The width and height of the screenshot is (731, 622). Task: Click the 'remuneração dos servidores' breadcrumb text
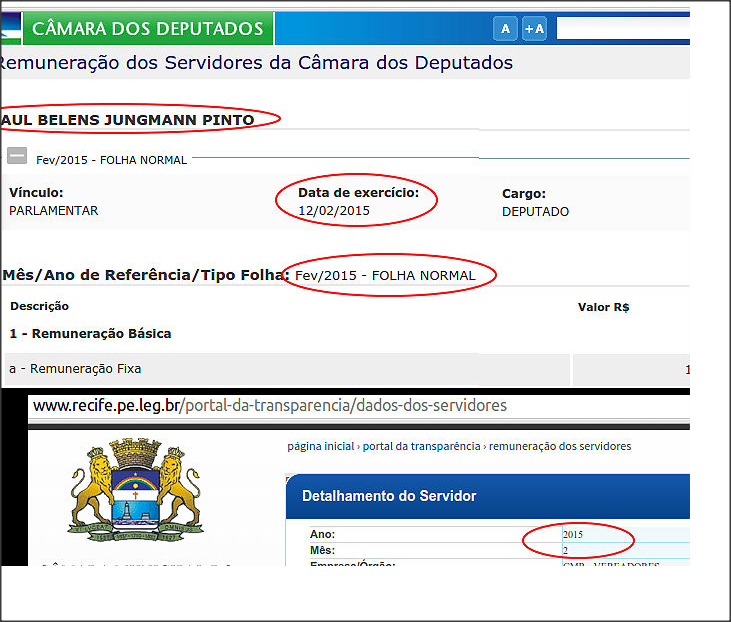click(x=559, y=446)
